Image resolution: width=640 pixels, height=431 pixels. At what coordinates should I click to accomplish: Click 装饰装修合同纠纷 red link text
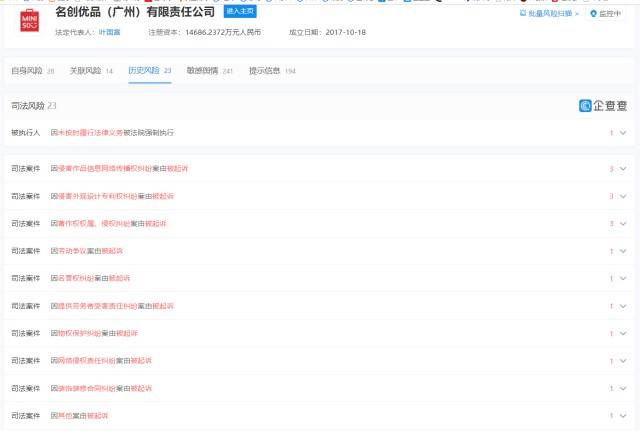click(x=87, y=389)
